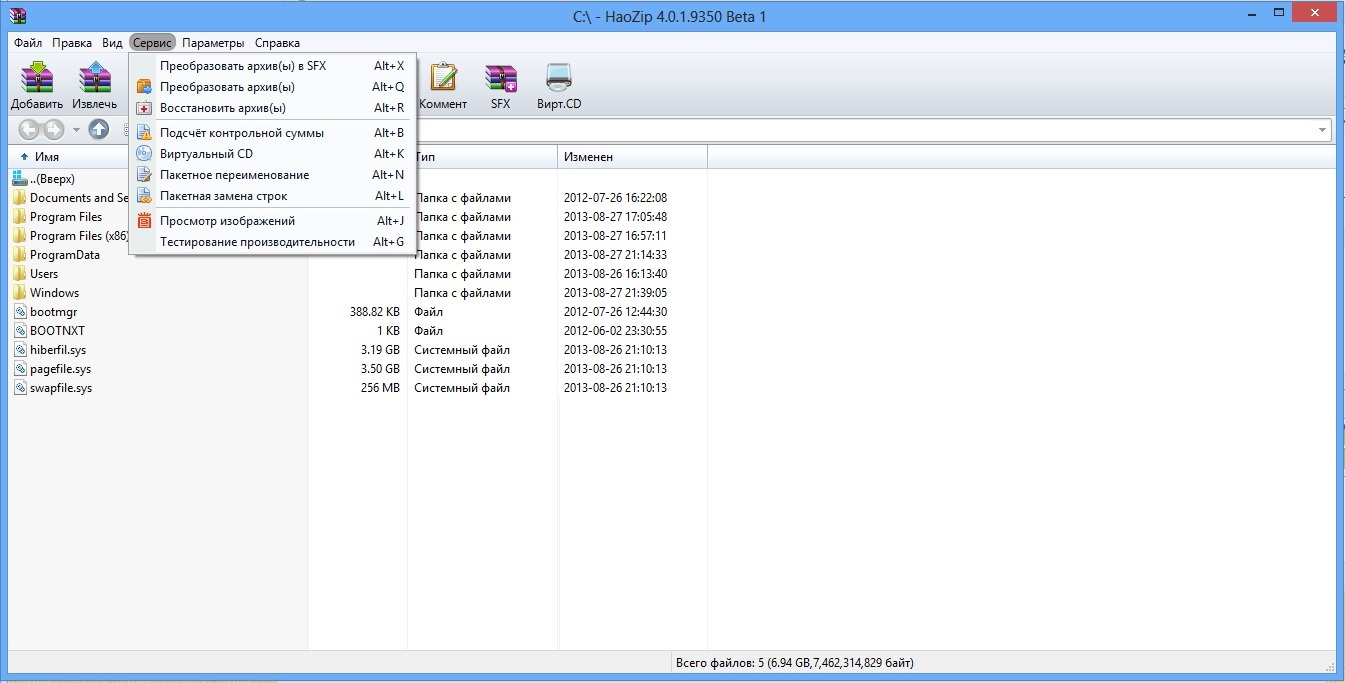Screen dimensions: 1345x683
Task: Click Папка с файлами in the Users row
Action: tap(462, 274)
